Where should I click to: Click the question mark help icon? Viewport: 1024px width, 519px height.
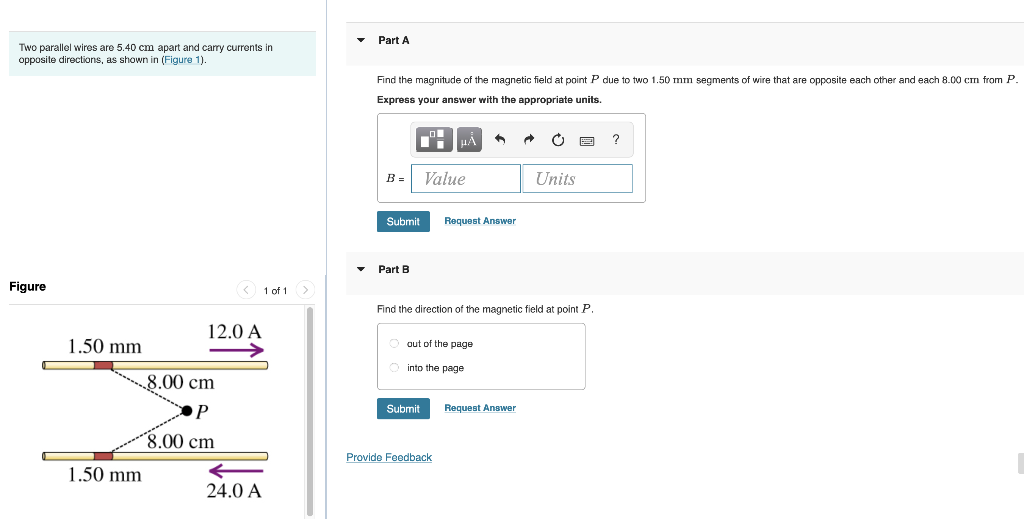pyautogui.click(x=616, y=140)
